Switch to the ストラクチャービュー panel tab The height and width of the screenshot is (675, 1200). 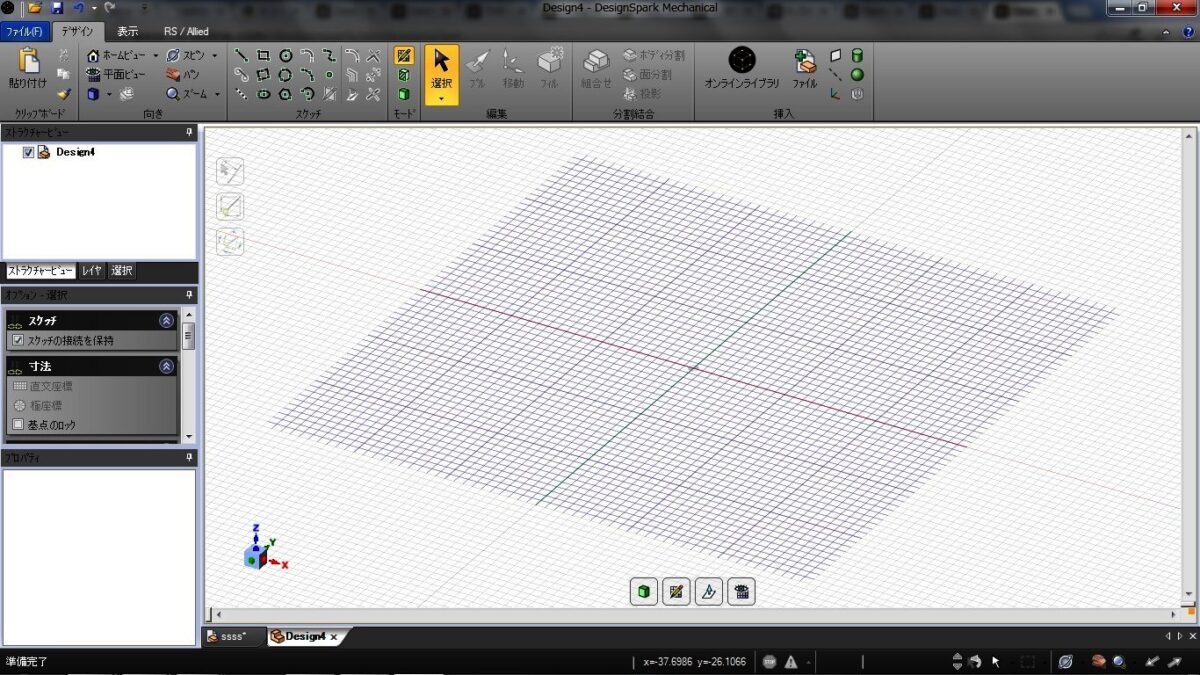pyautogui.click(x=40, y=270)
